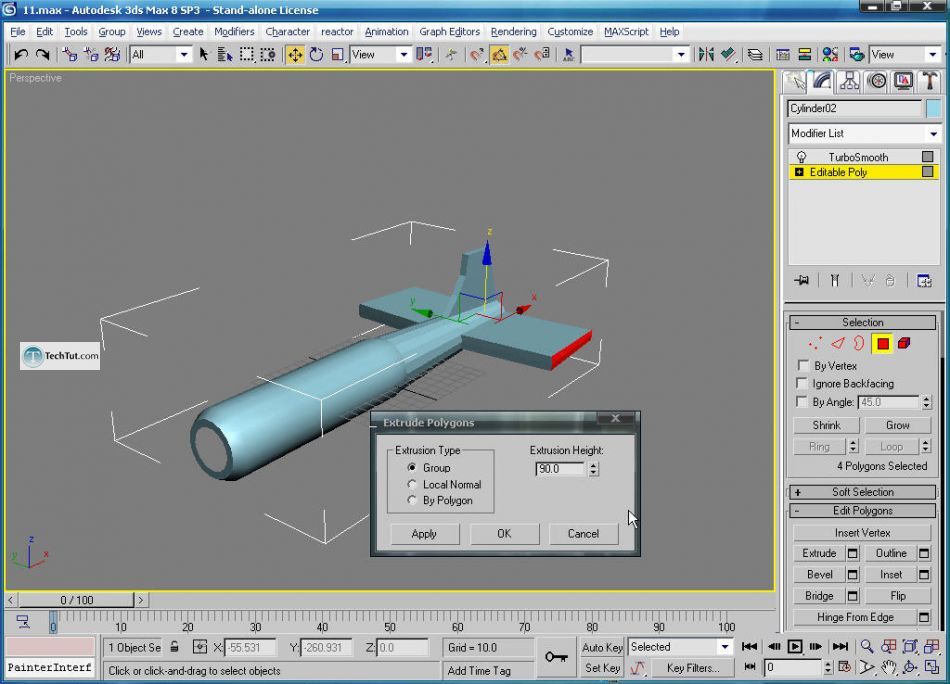
Task: Open Select by Name list tool
Action: (x=225, y=55)
